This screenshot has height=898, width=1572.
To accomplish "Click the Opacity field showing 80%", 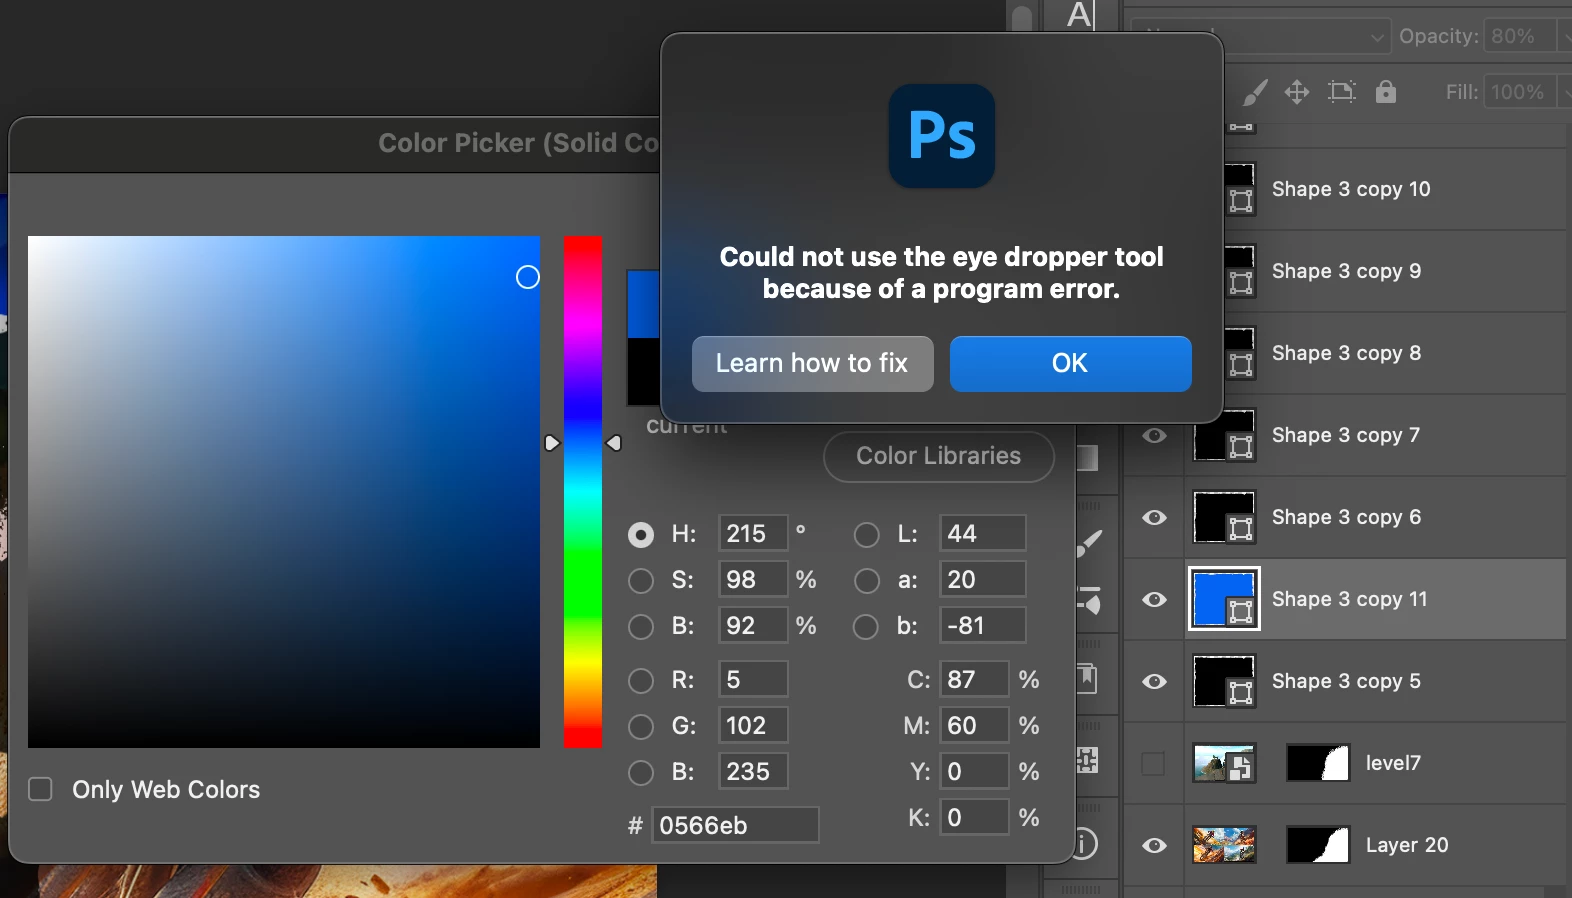I will [x=1520, y=36].
